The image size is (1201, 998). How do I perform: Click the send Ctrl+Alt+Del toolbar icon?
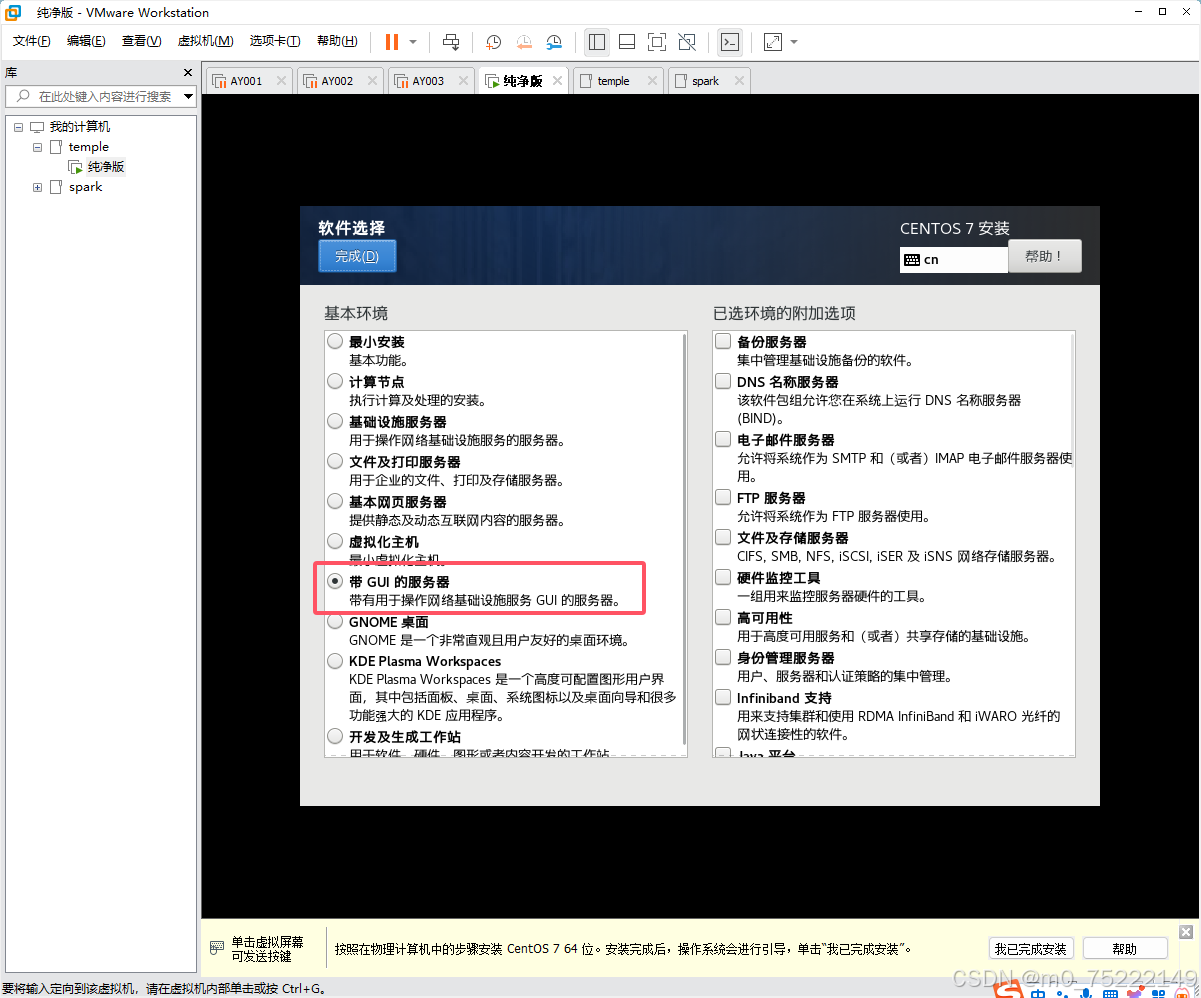451,41
